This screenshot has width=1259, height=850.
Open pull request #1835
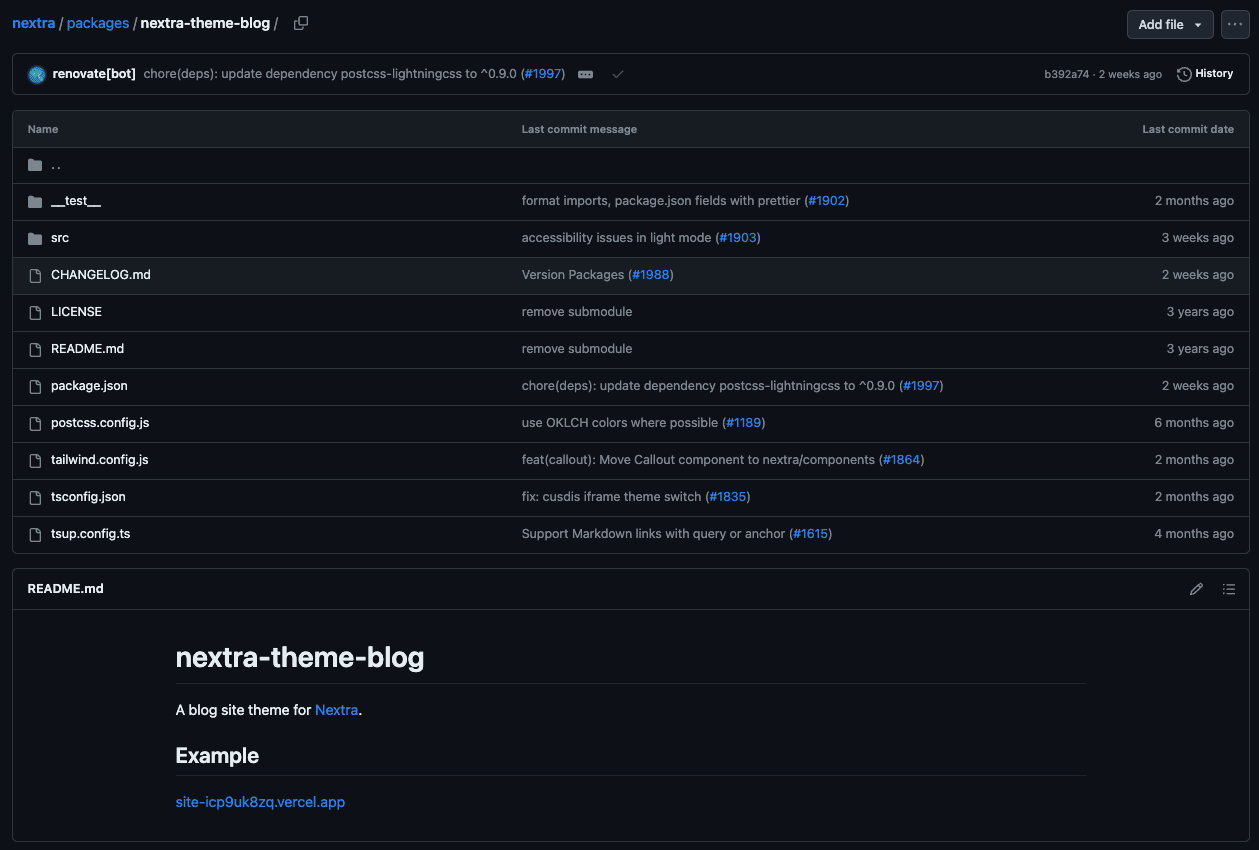click(x=727, y=497)
